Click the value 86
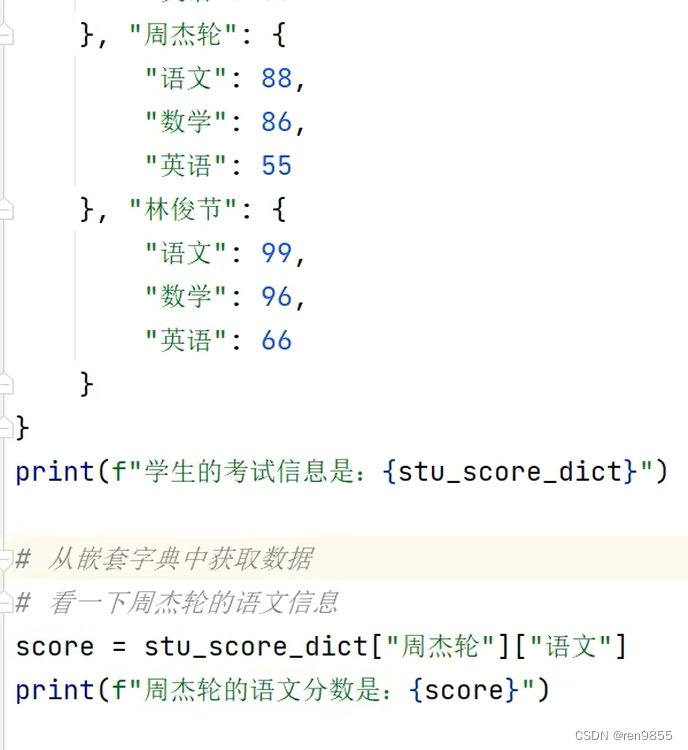The width and height of the screenshot is (688, 750). [x=277, y=122]
